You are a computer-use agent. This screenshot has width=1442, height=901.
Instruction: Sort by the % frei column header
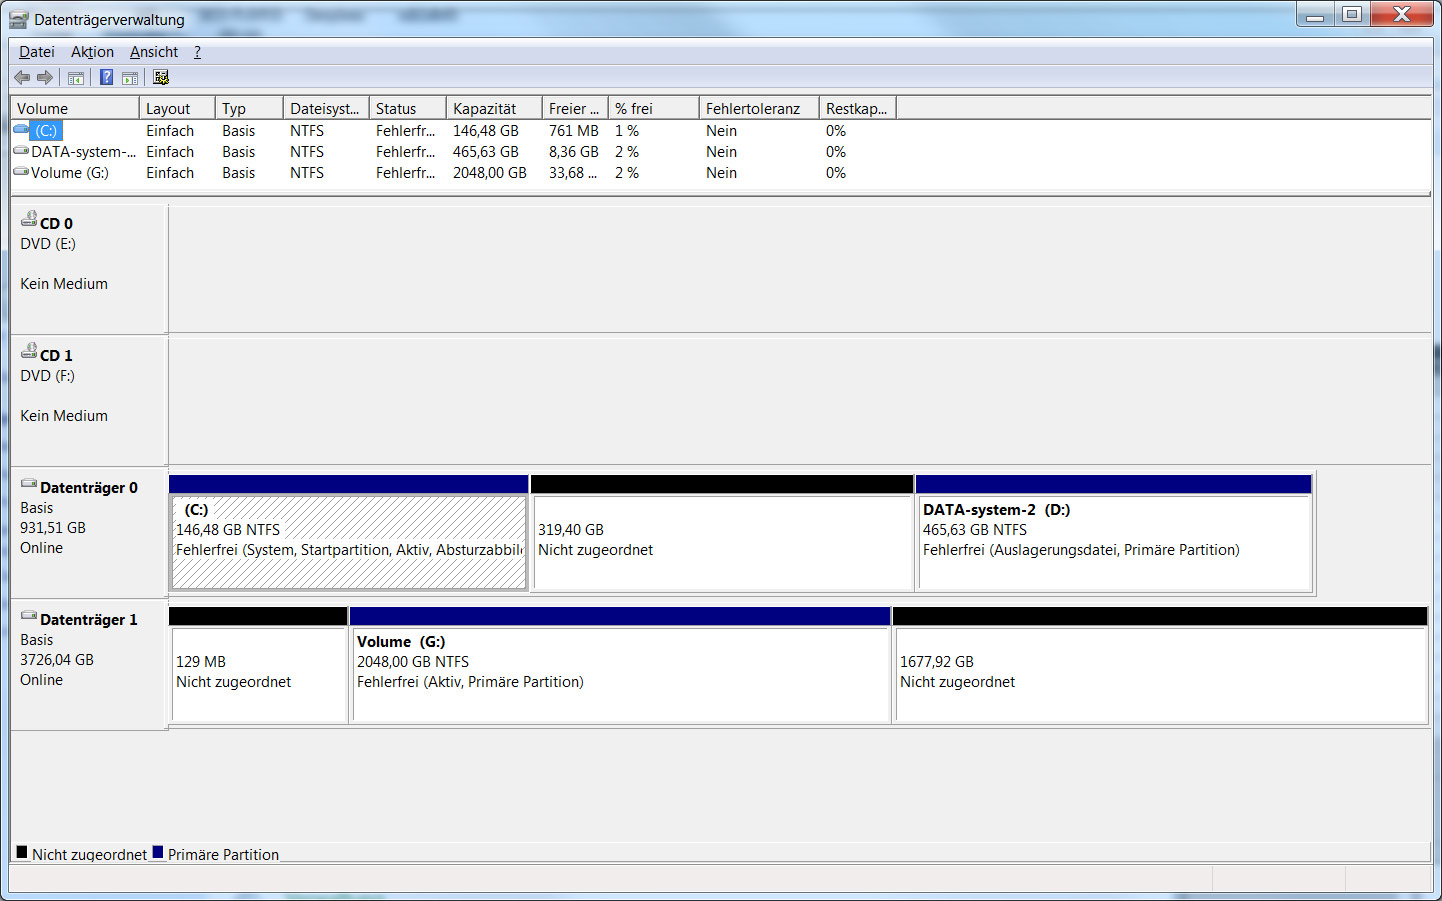(654, 108)
